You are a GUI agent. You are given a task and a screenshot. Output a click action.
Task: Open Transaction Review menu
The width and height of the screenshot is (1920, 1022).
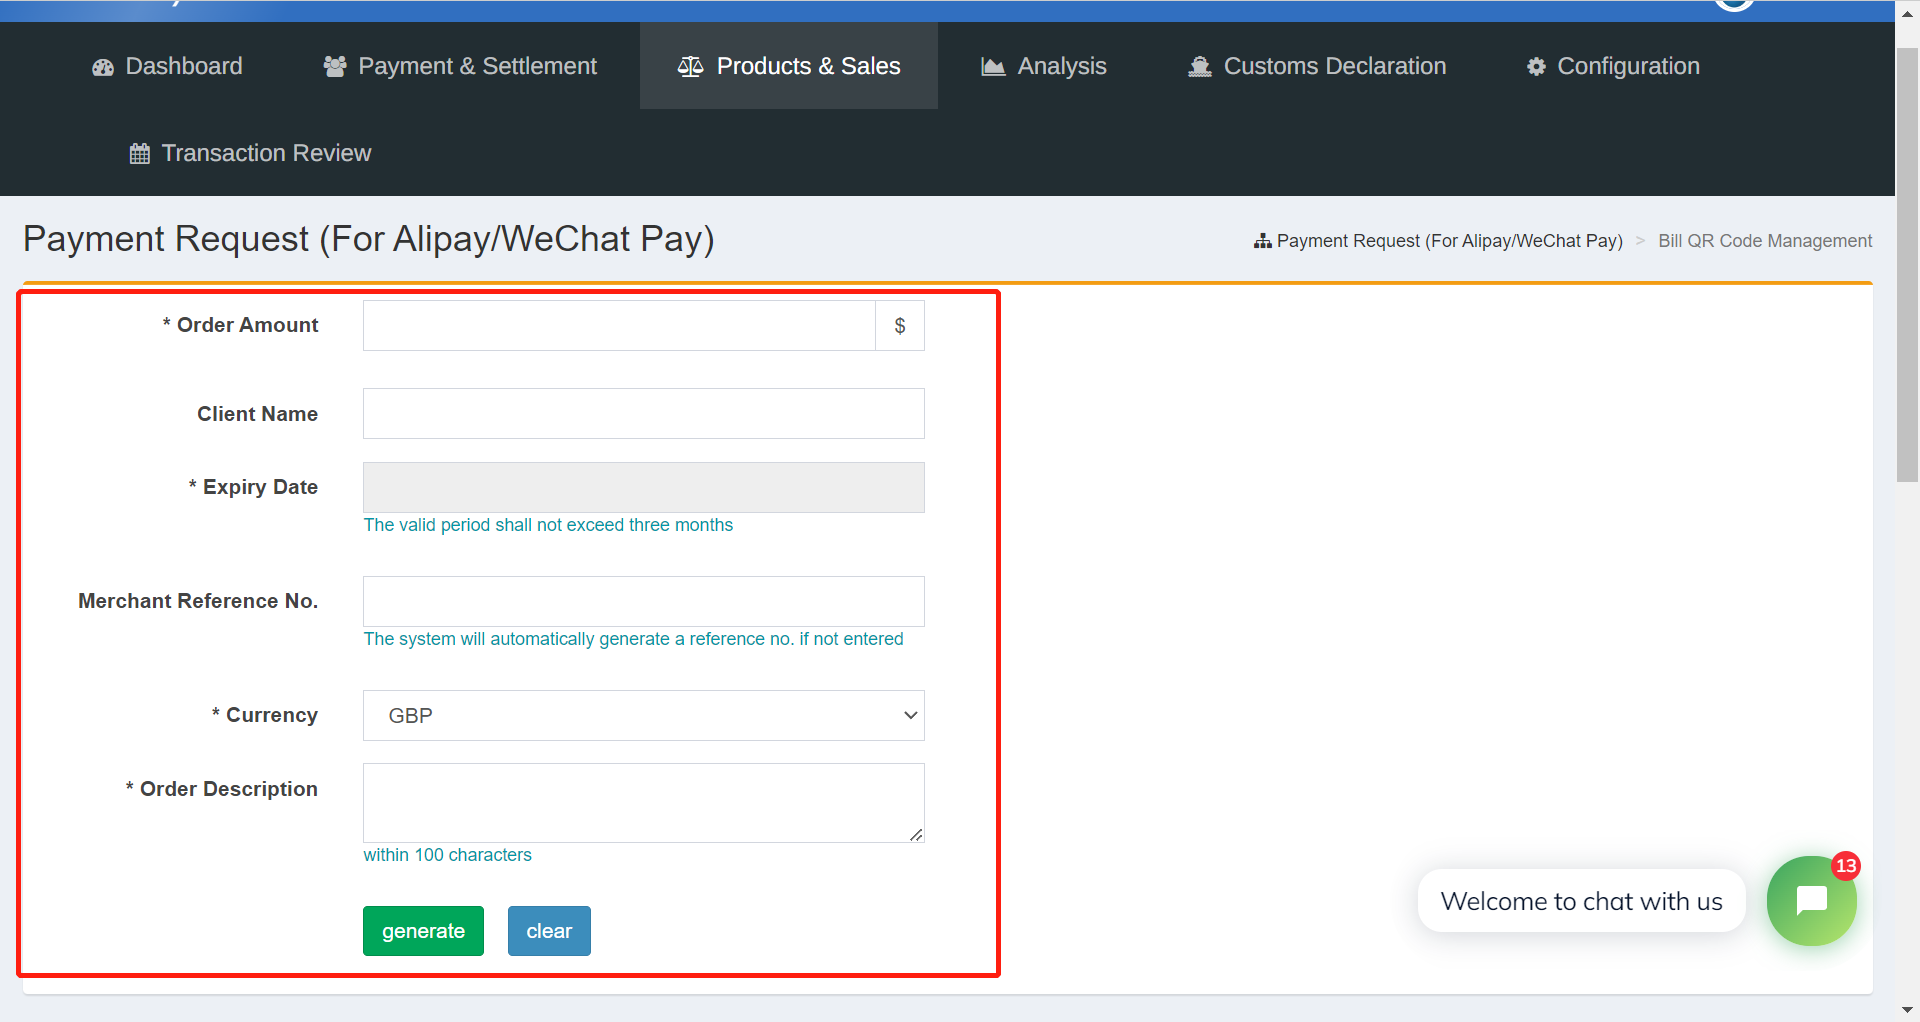point(251,153)
